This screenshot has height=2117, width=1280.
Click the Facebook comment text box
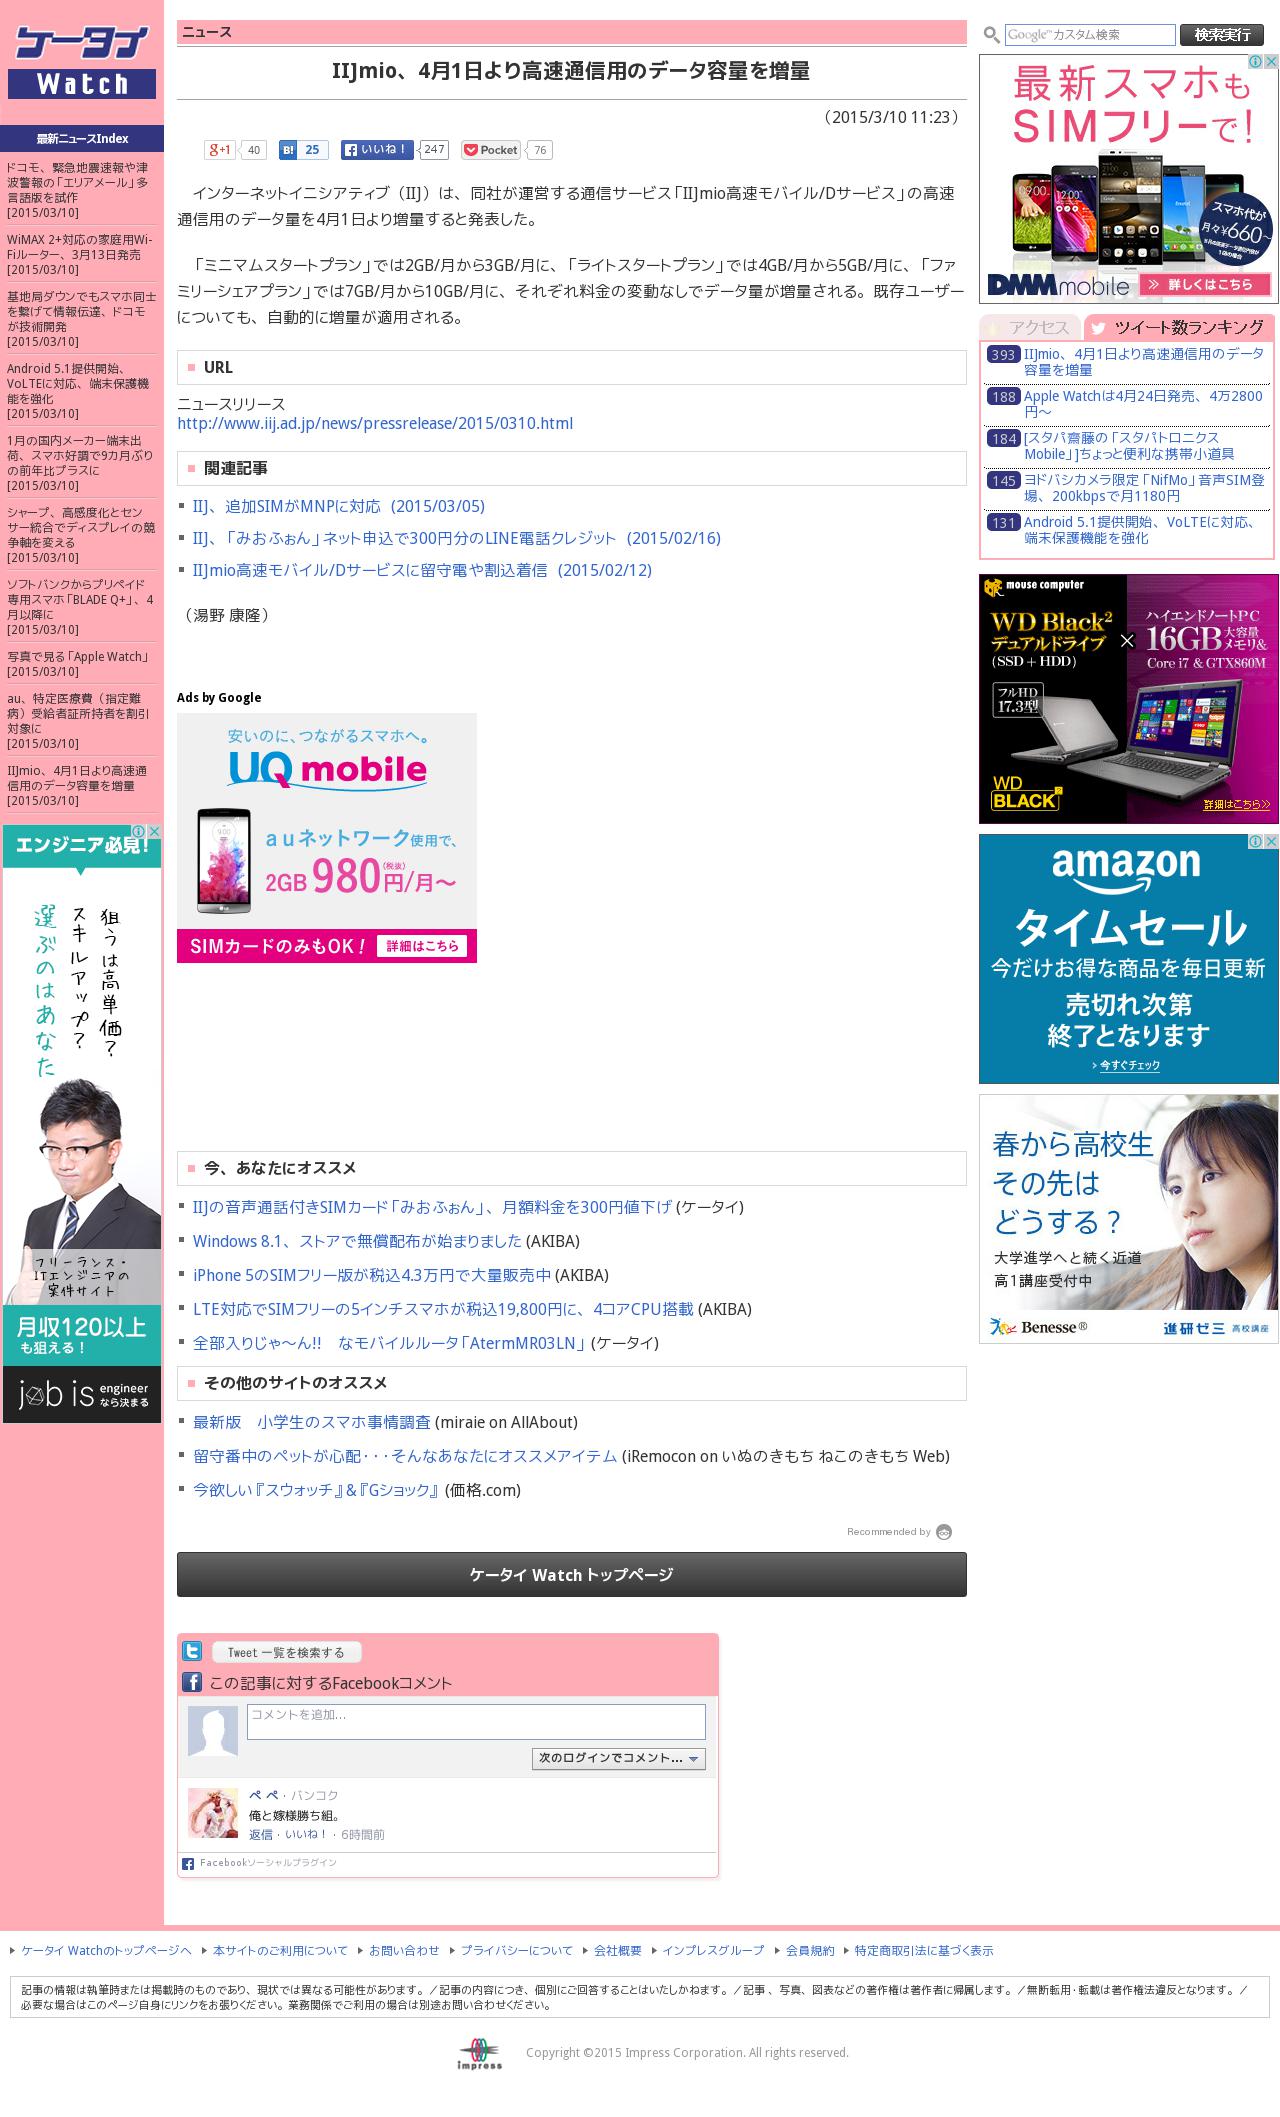(476, 1722)
